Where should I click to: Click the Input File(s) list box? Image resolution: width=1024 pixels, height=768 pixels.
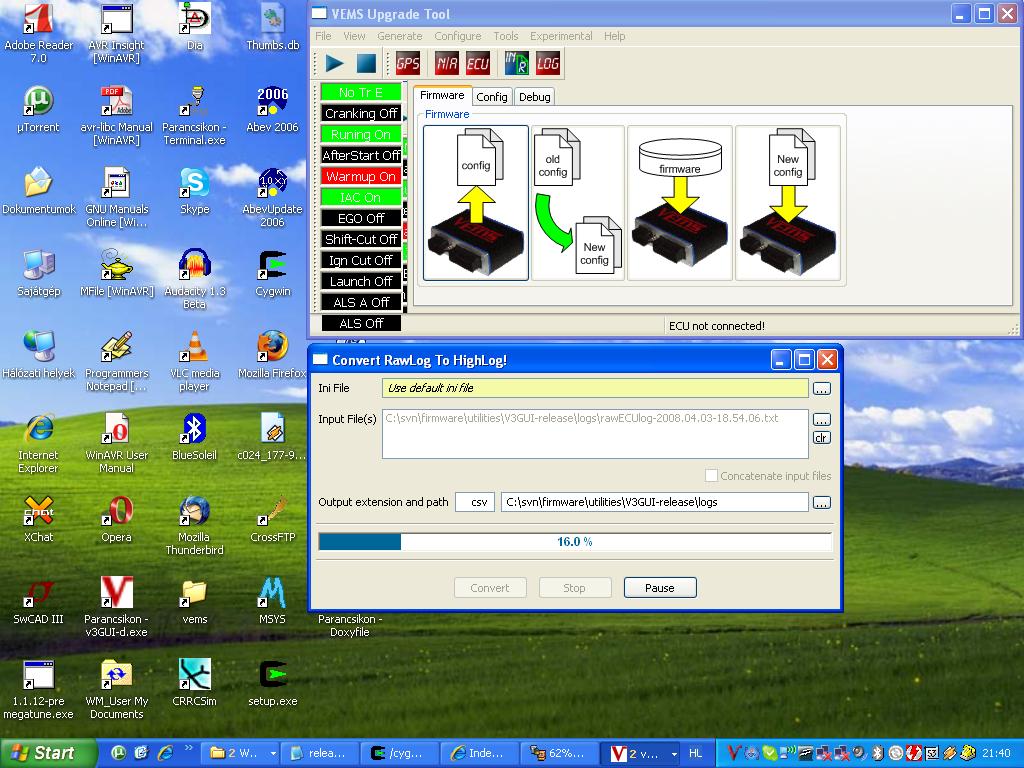595,434
